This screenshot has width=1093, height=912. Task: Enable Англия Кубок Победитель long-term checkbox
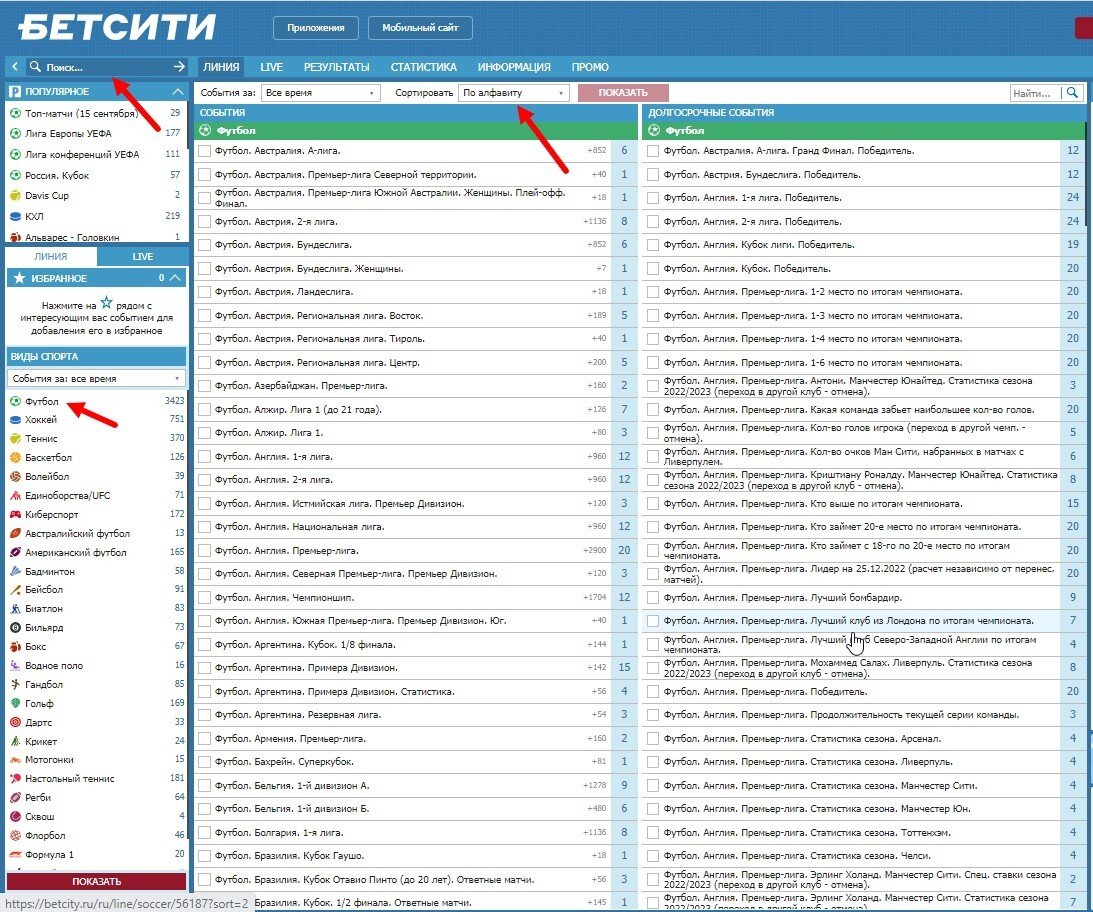tap(653, 268)
